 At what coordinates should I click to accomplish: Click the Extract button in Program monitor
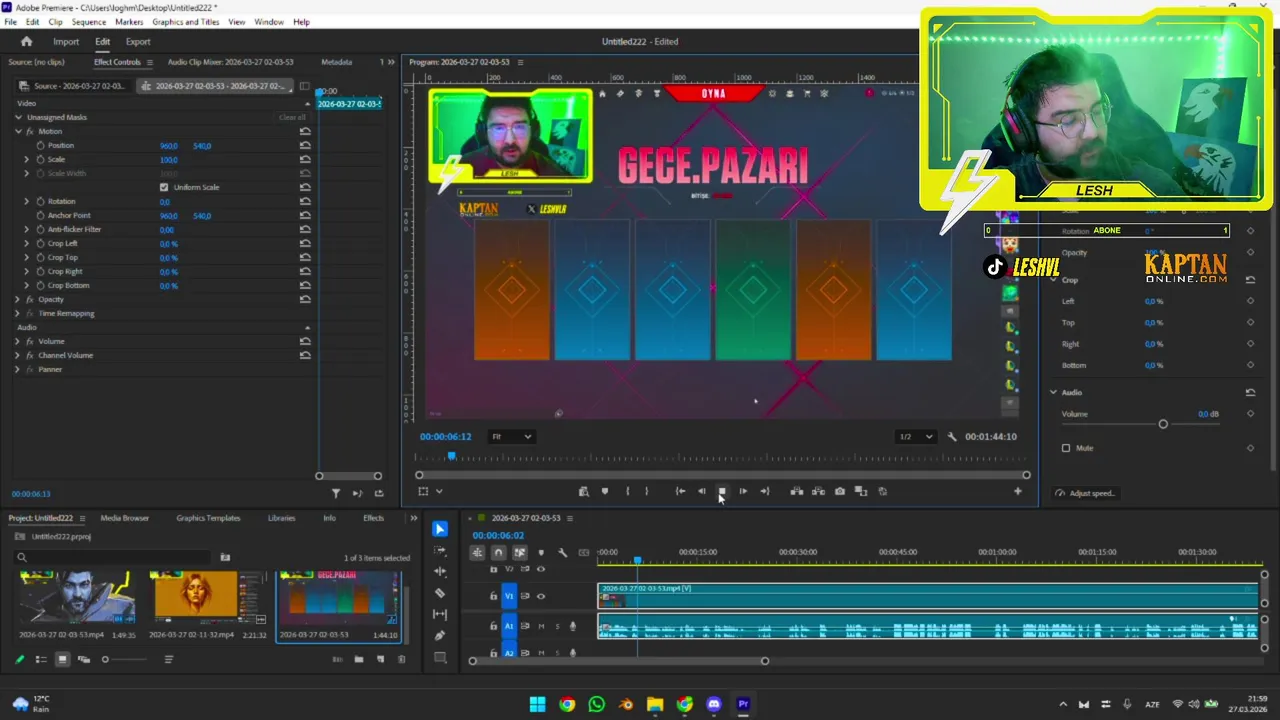point(818,491)
